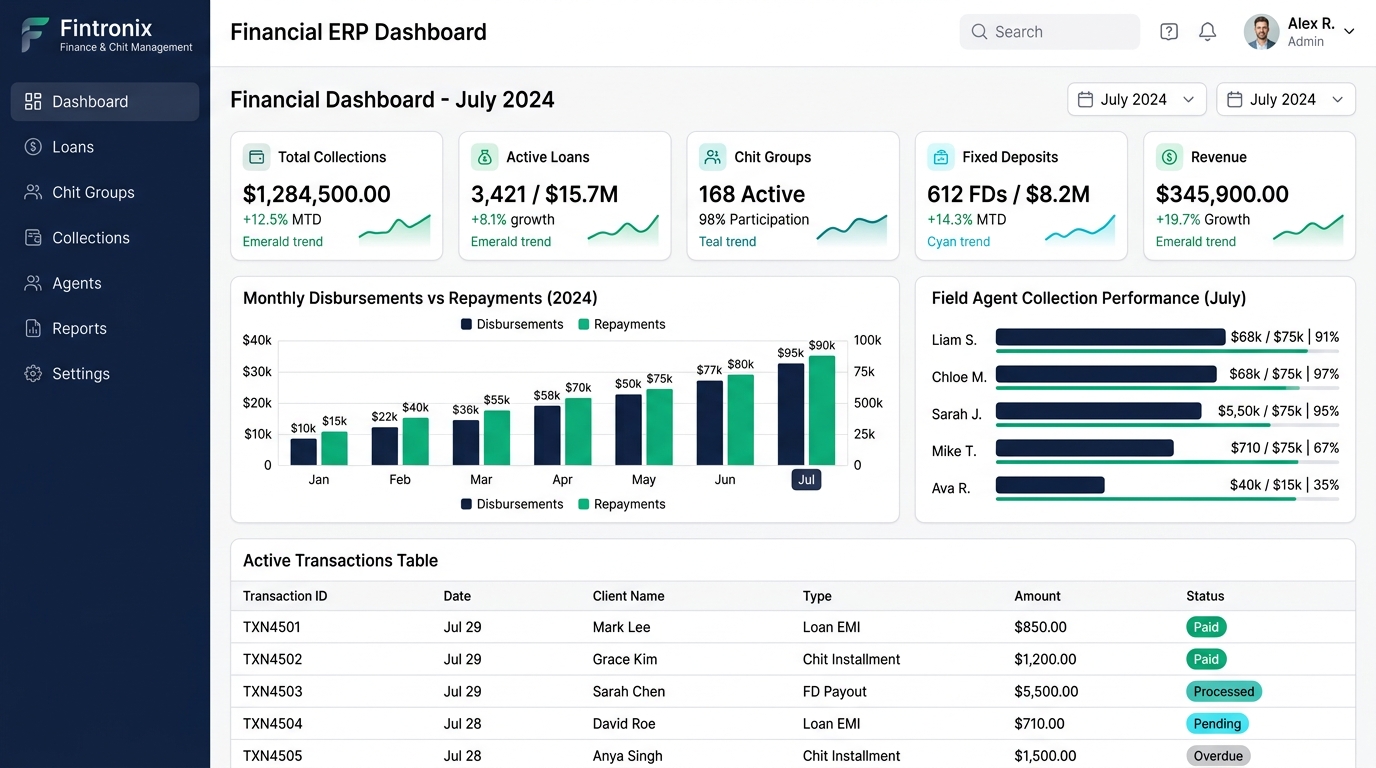Click Alex R. profile avatar

(1261, 32)
